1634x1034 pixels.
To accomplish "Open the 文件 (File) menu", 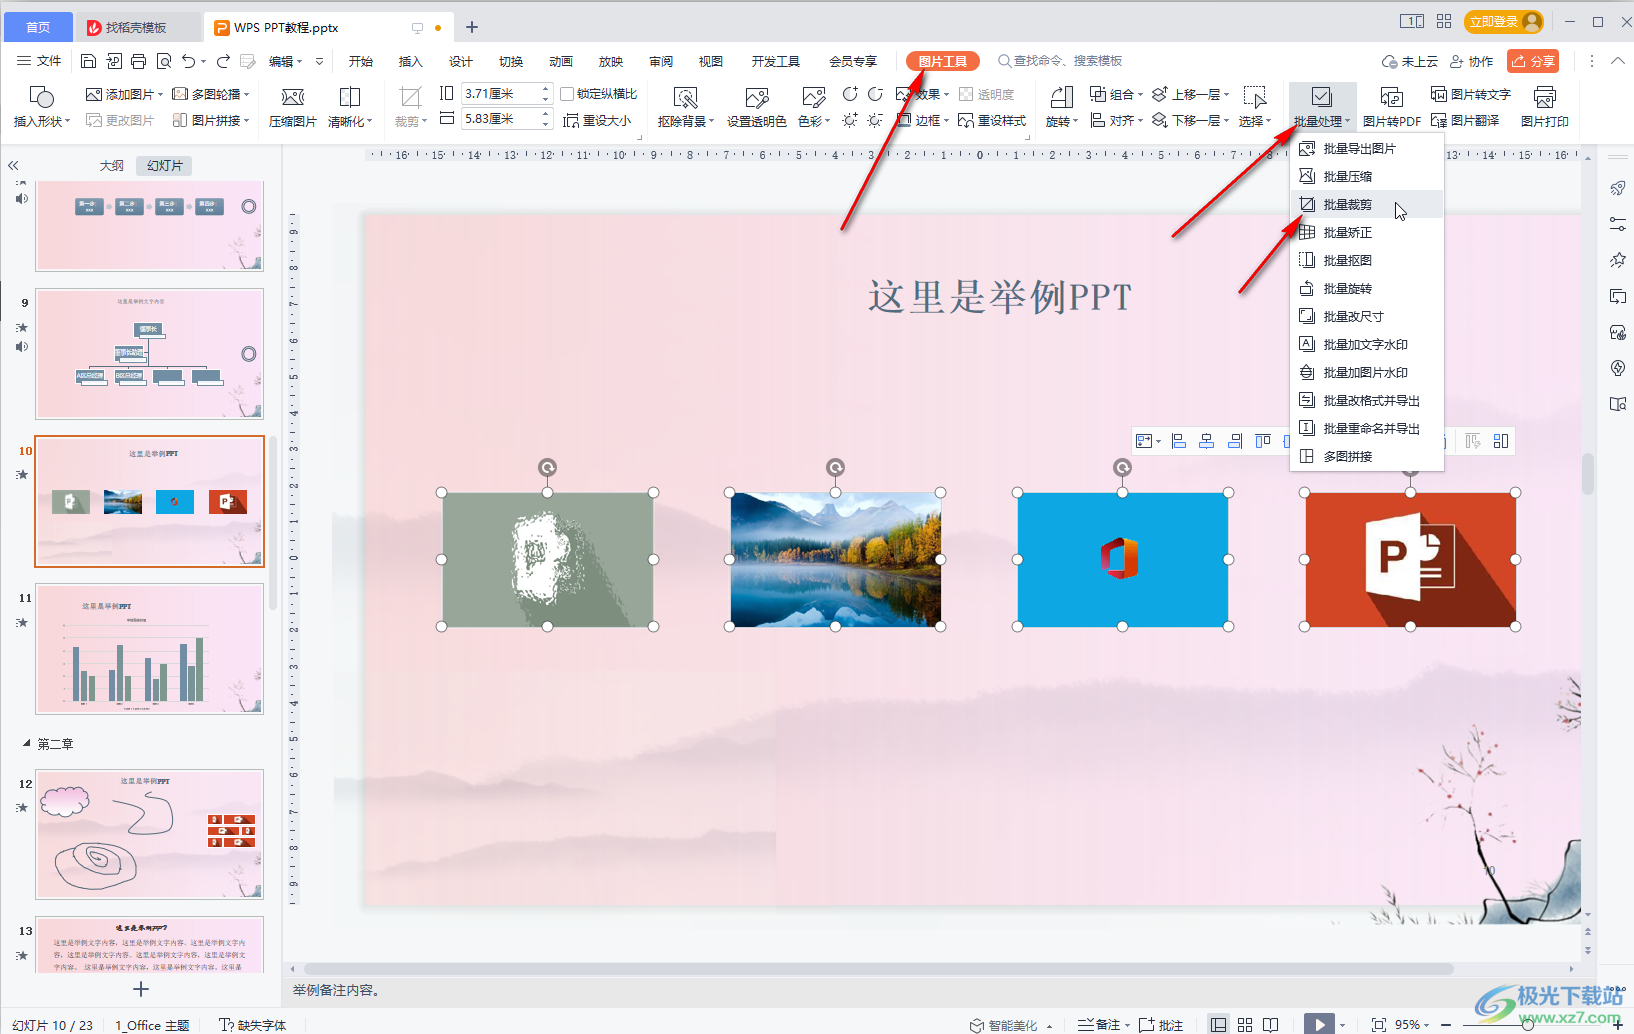I will 39,61.
